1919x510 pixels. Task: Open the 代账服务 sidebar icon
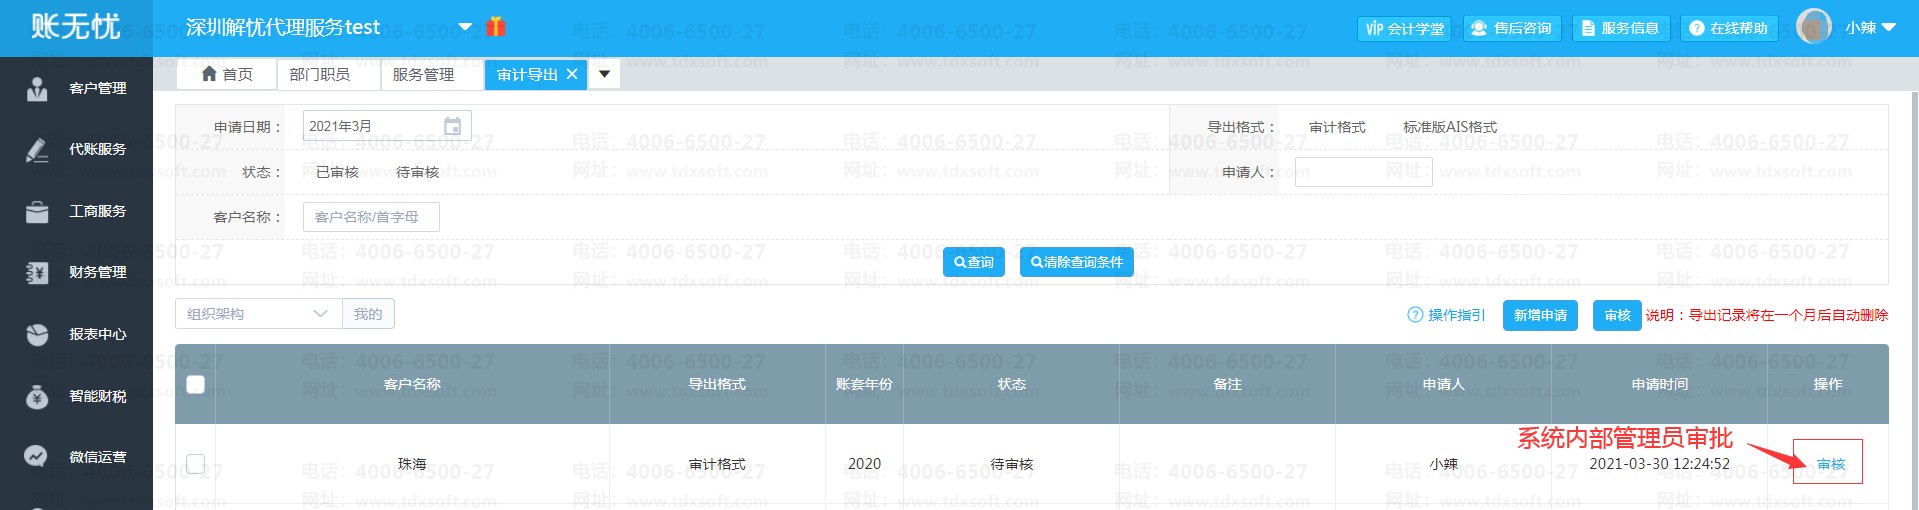pos(37,150)
